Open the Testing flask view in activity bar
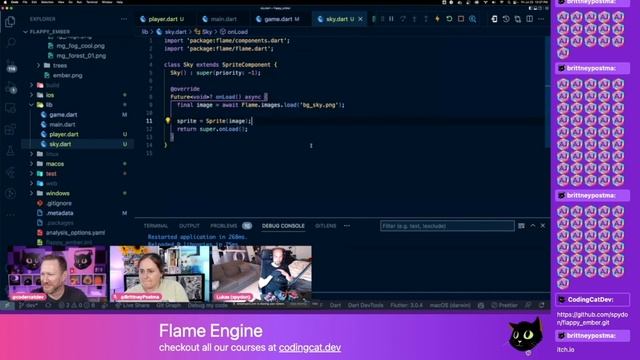The height and width of the screenshot is (360, 640). [10, 151]
